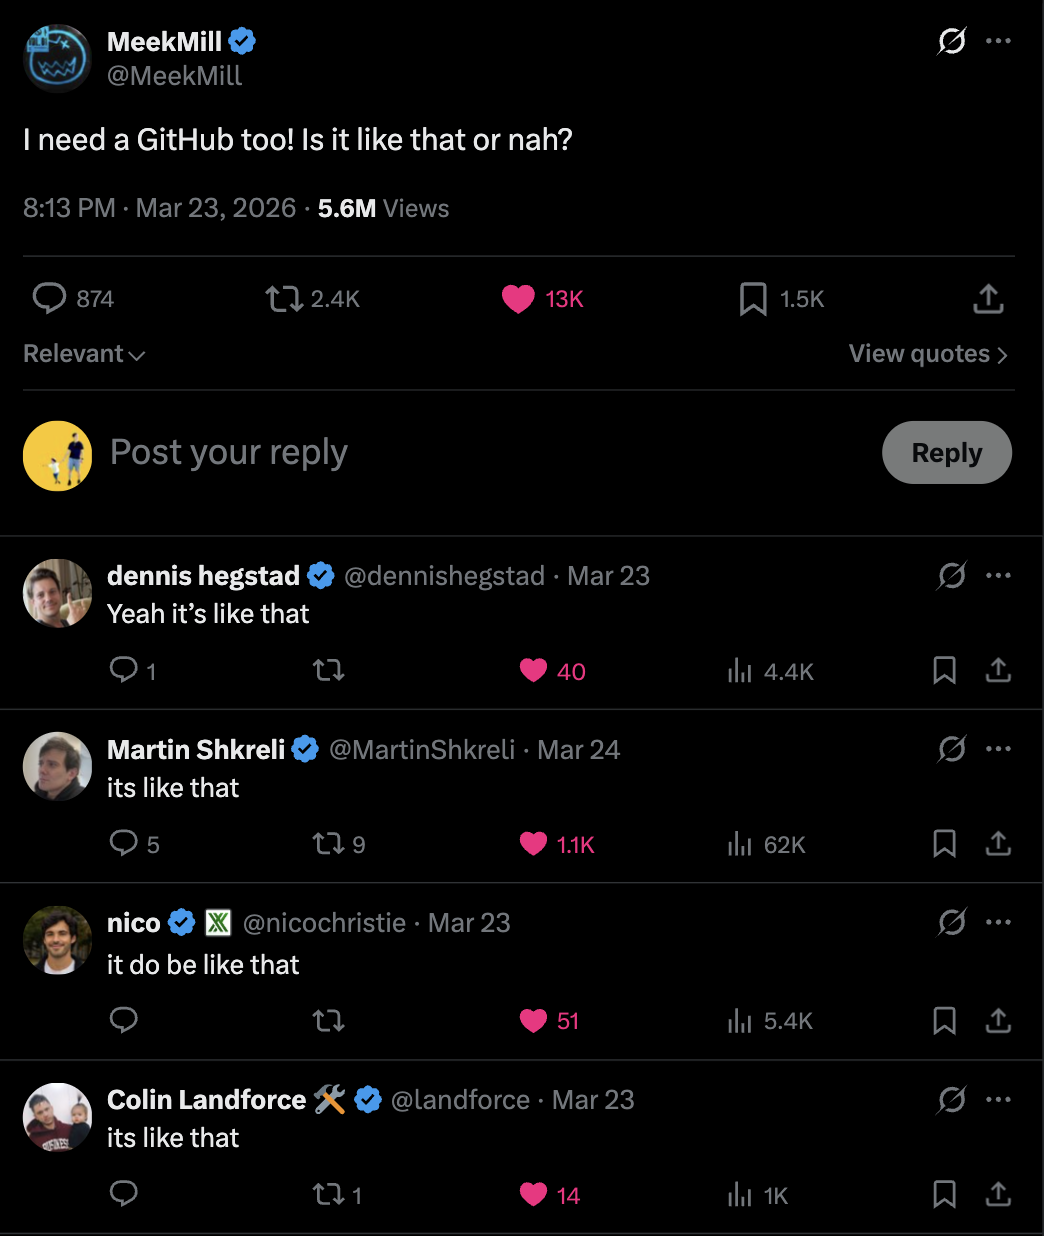This screenshot has width=1044, height=1236.
Task: Open Martin Shkreli's profile name
Action: coord(196,749)
